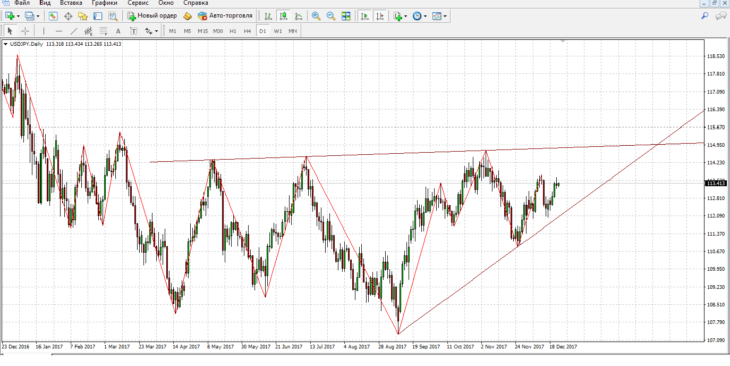Switch to H4 timeframe
The image size is (730, 366).
click(x=248, y=31)
